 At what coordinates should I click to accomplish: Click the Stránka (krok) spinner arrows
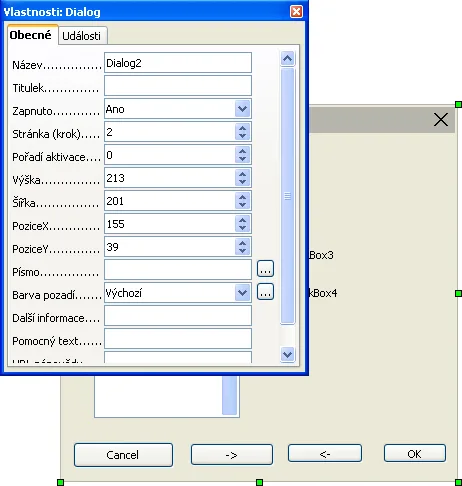tap(242, 132)
